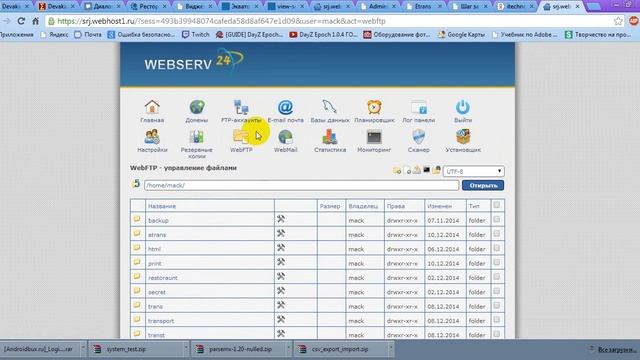Expand menu arrow for csv_export_import.zip download

point(391,349)
